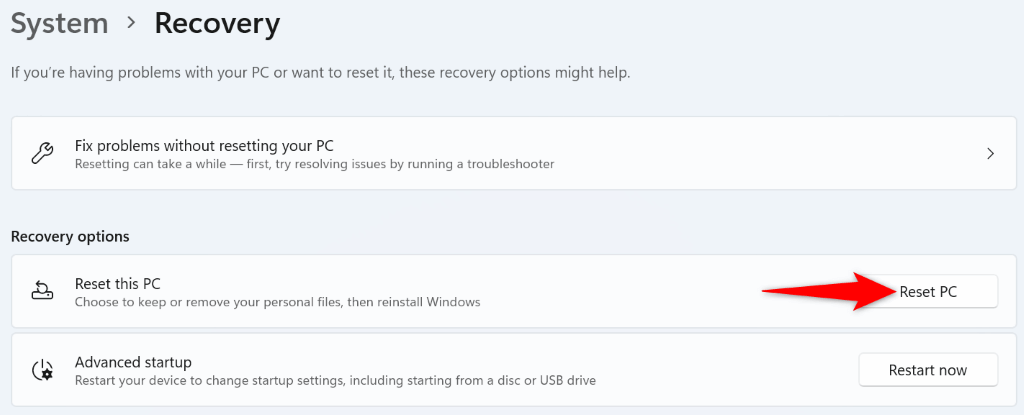Click the "Choose to keep or remove" description

point(277,301)
